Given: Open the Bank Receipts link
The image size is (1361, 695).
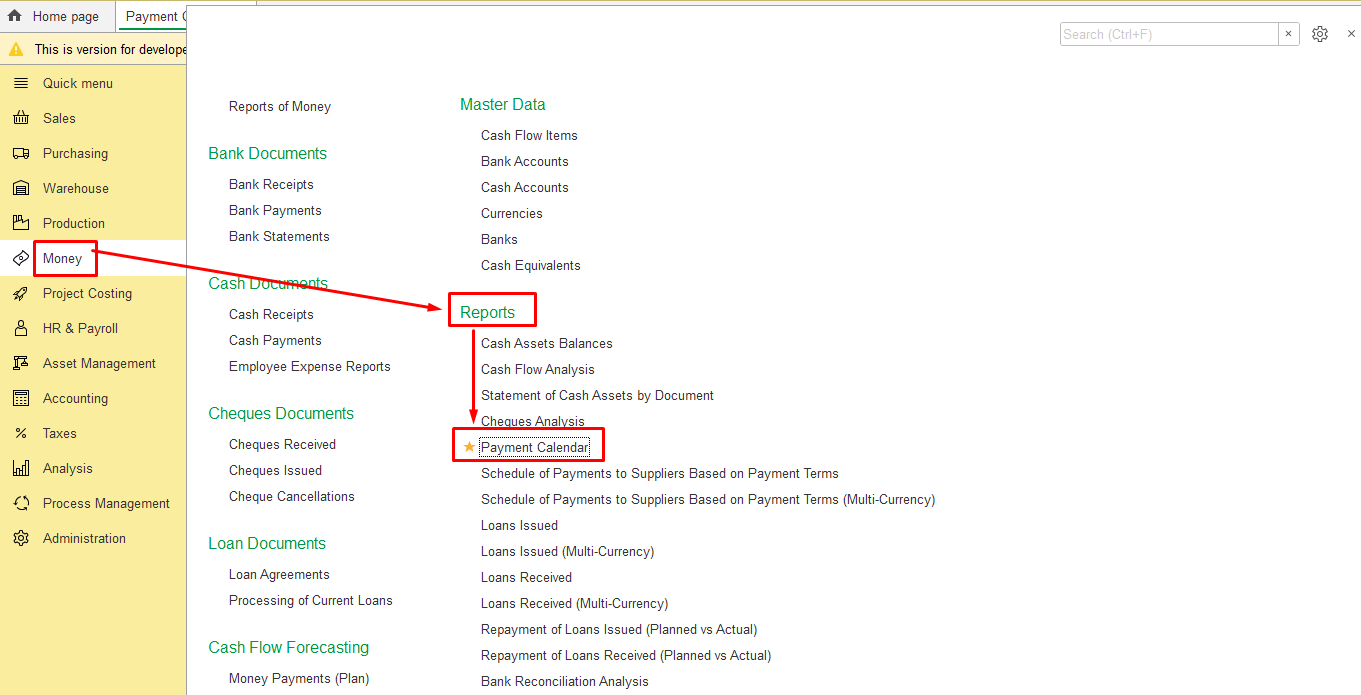Looking at the screenshot, I should [271, 184].
